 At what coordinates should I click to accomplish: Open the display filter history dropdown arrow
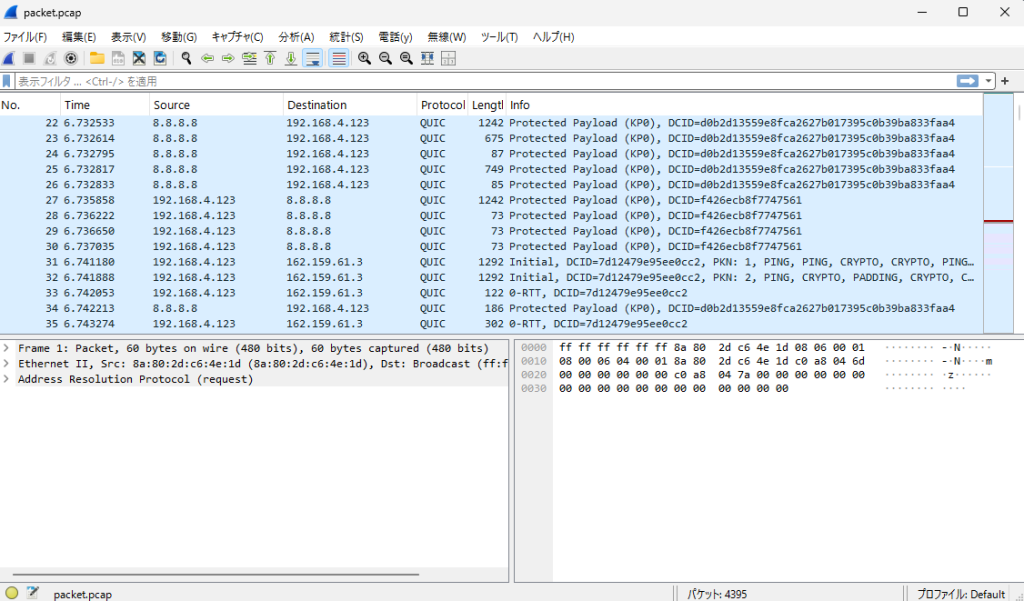pos(989,81)
